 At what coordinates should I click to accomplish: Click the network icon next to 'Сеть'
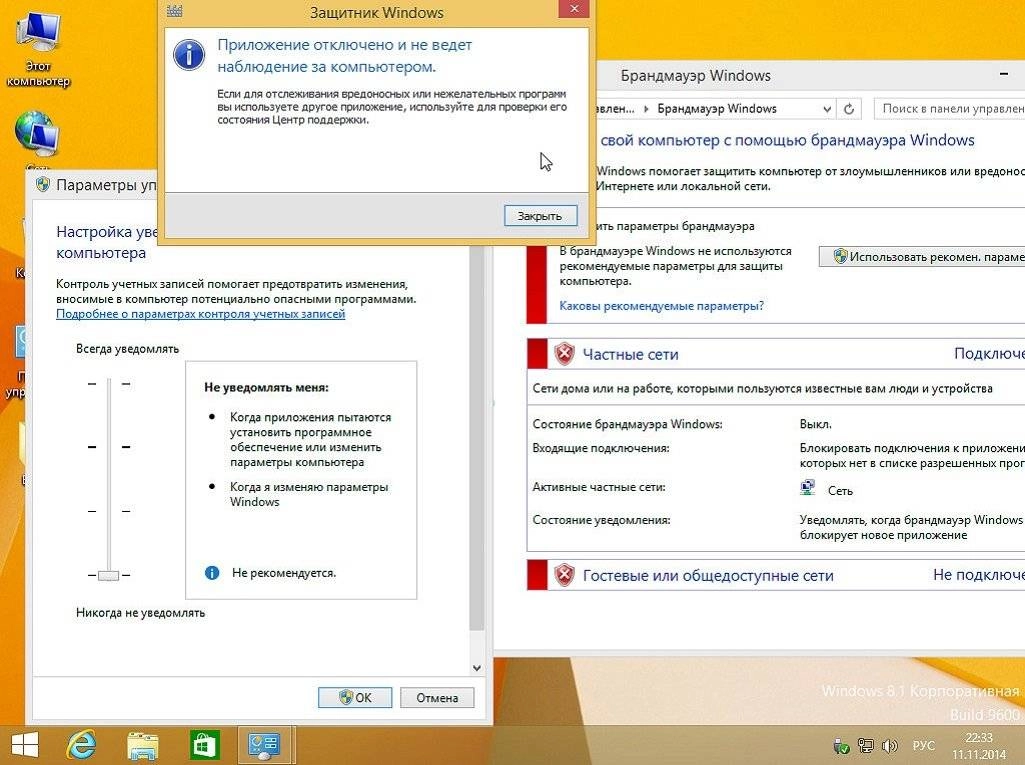(x=808, y=488)
